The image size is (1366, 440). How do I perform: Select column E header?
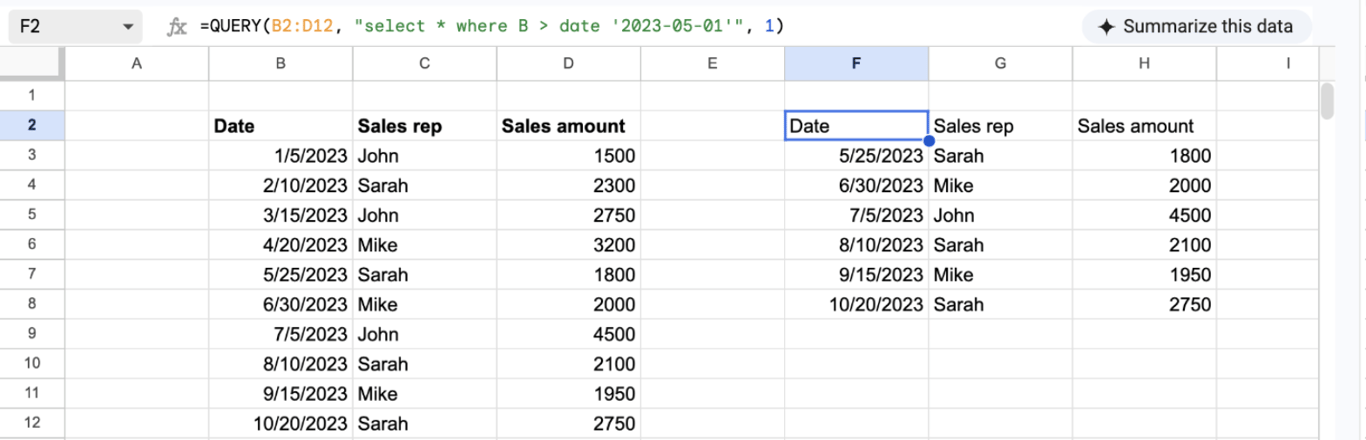713,63
